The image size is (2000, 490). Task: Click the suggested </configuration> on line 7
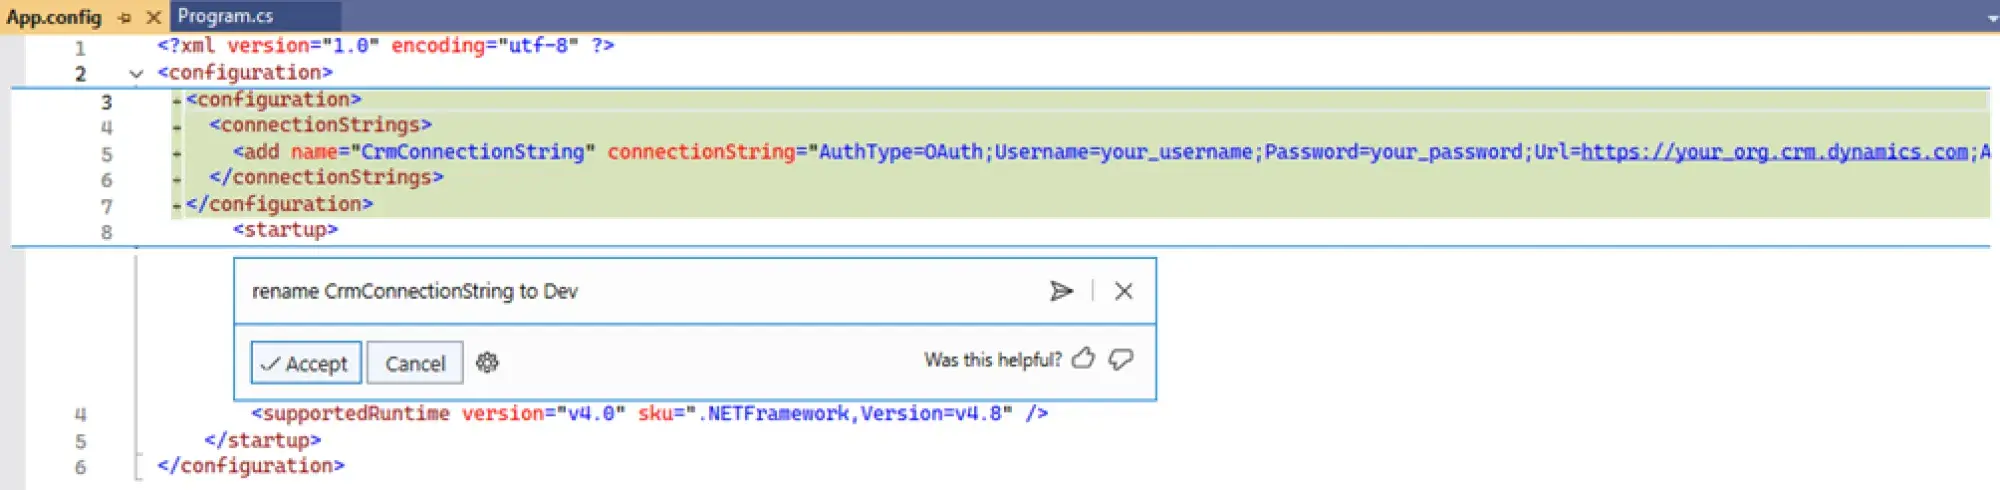coord(279,204)
